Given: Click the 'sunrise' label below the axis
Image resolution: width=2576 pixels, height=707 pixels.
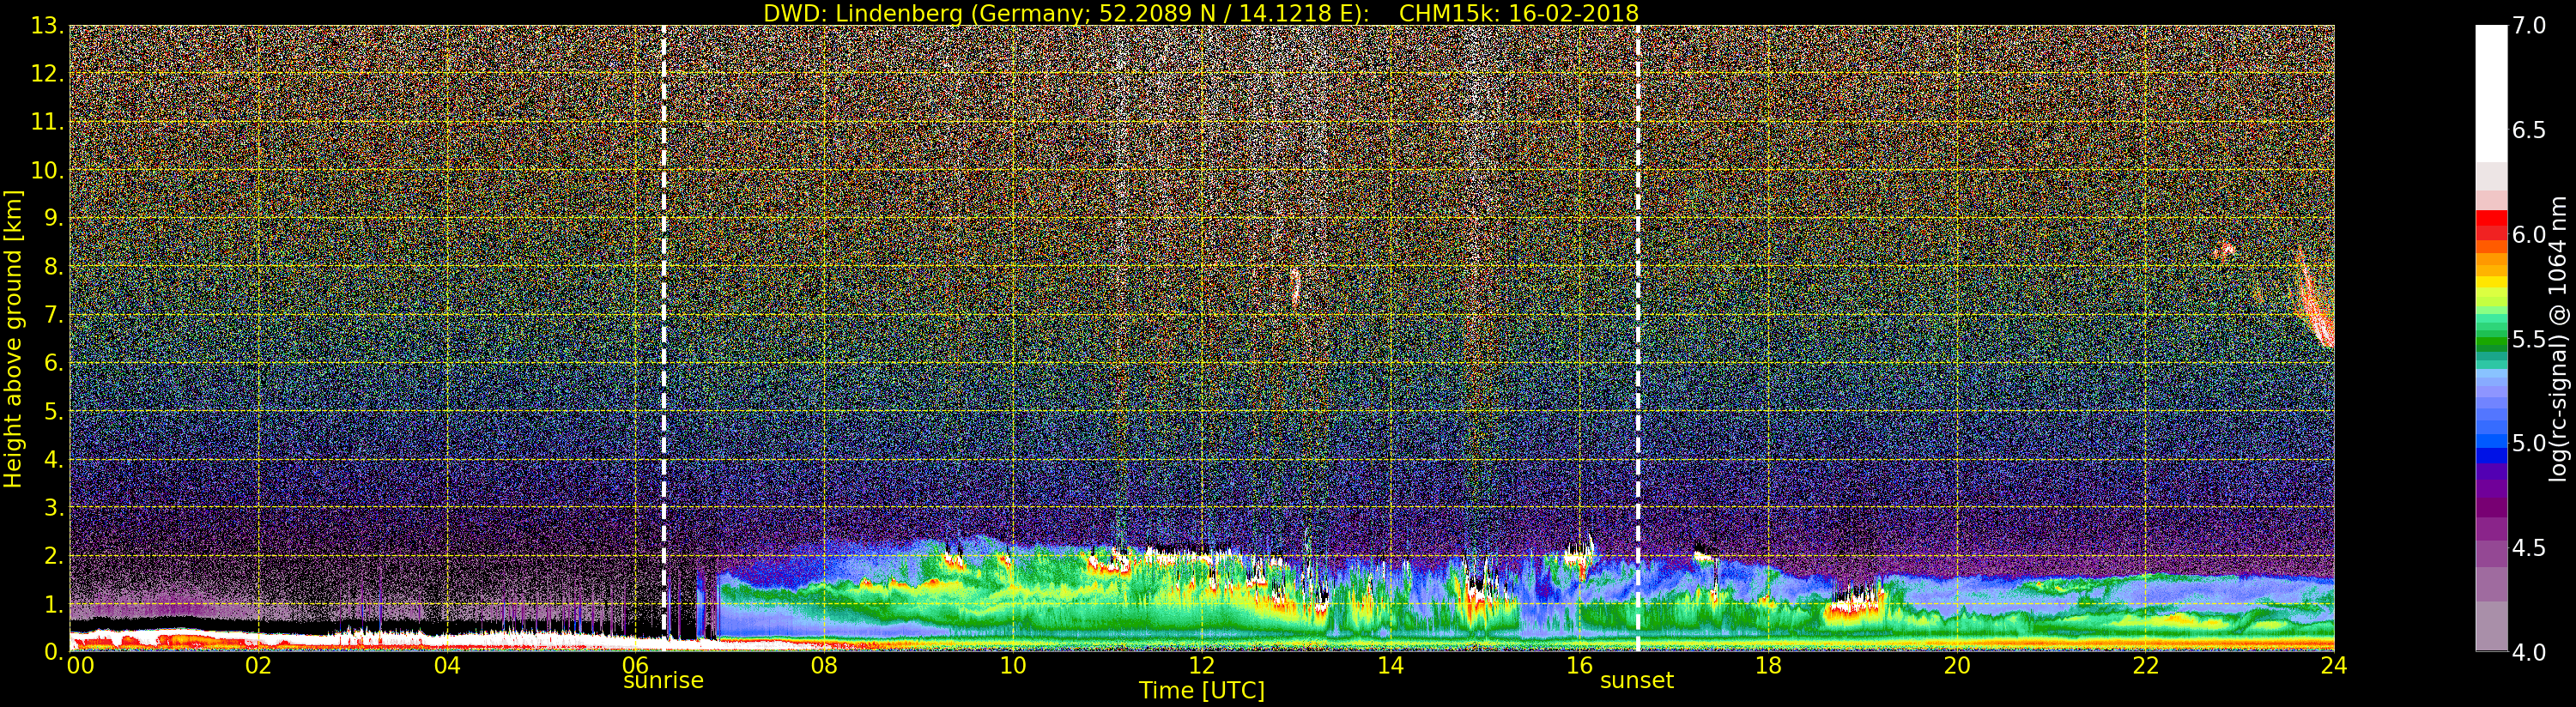Looking at the screenshot, I should pyautogui.click(x=663, y=681).
